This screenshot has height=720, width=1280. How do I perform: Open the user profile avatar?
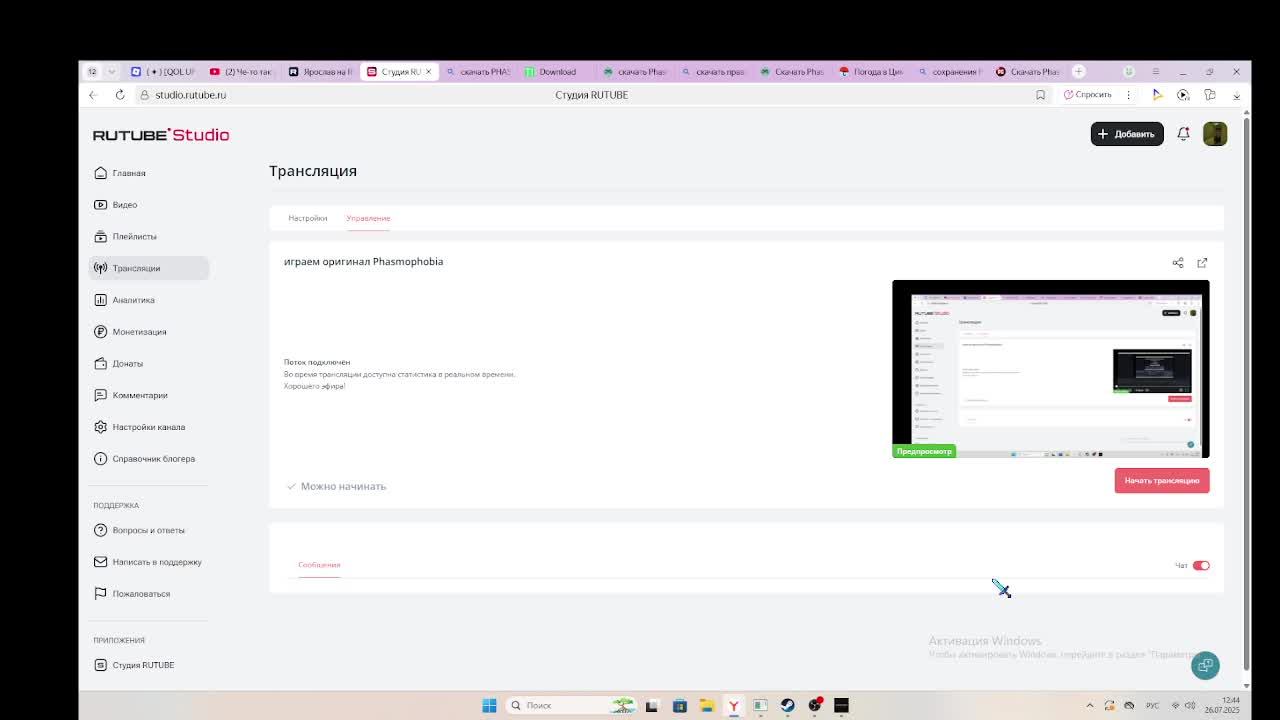coord(1215,134)
